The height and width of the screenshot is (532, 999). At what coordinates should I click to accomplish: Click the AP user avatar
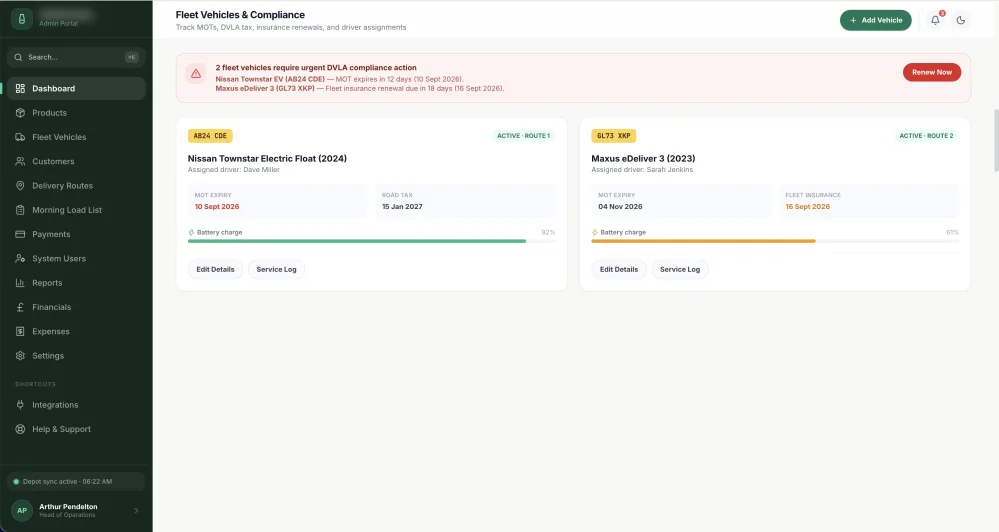click(22, 510)
